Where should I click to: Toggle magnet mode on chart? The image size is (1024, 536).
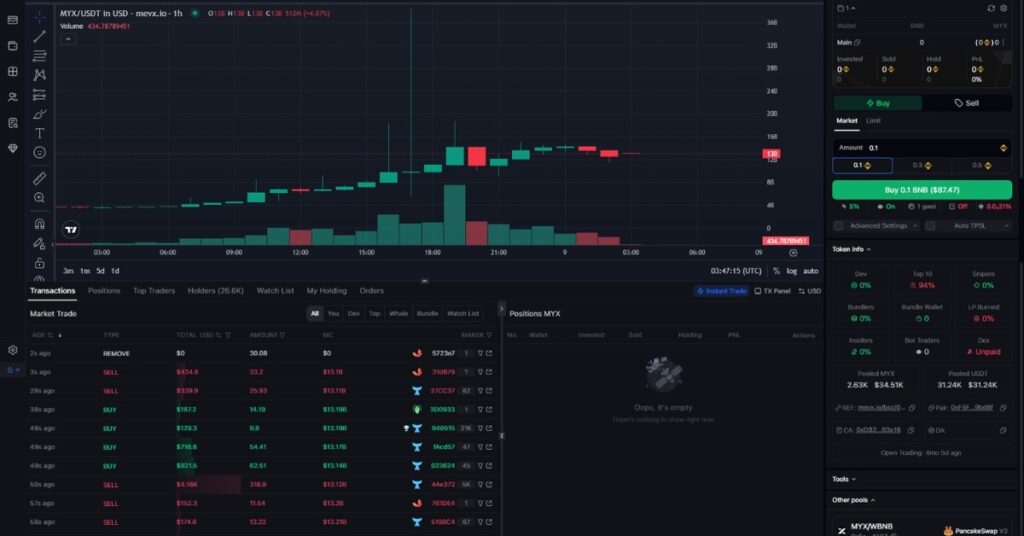pos(39,224)
